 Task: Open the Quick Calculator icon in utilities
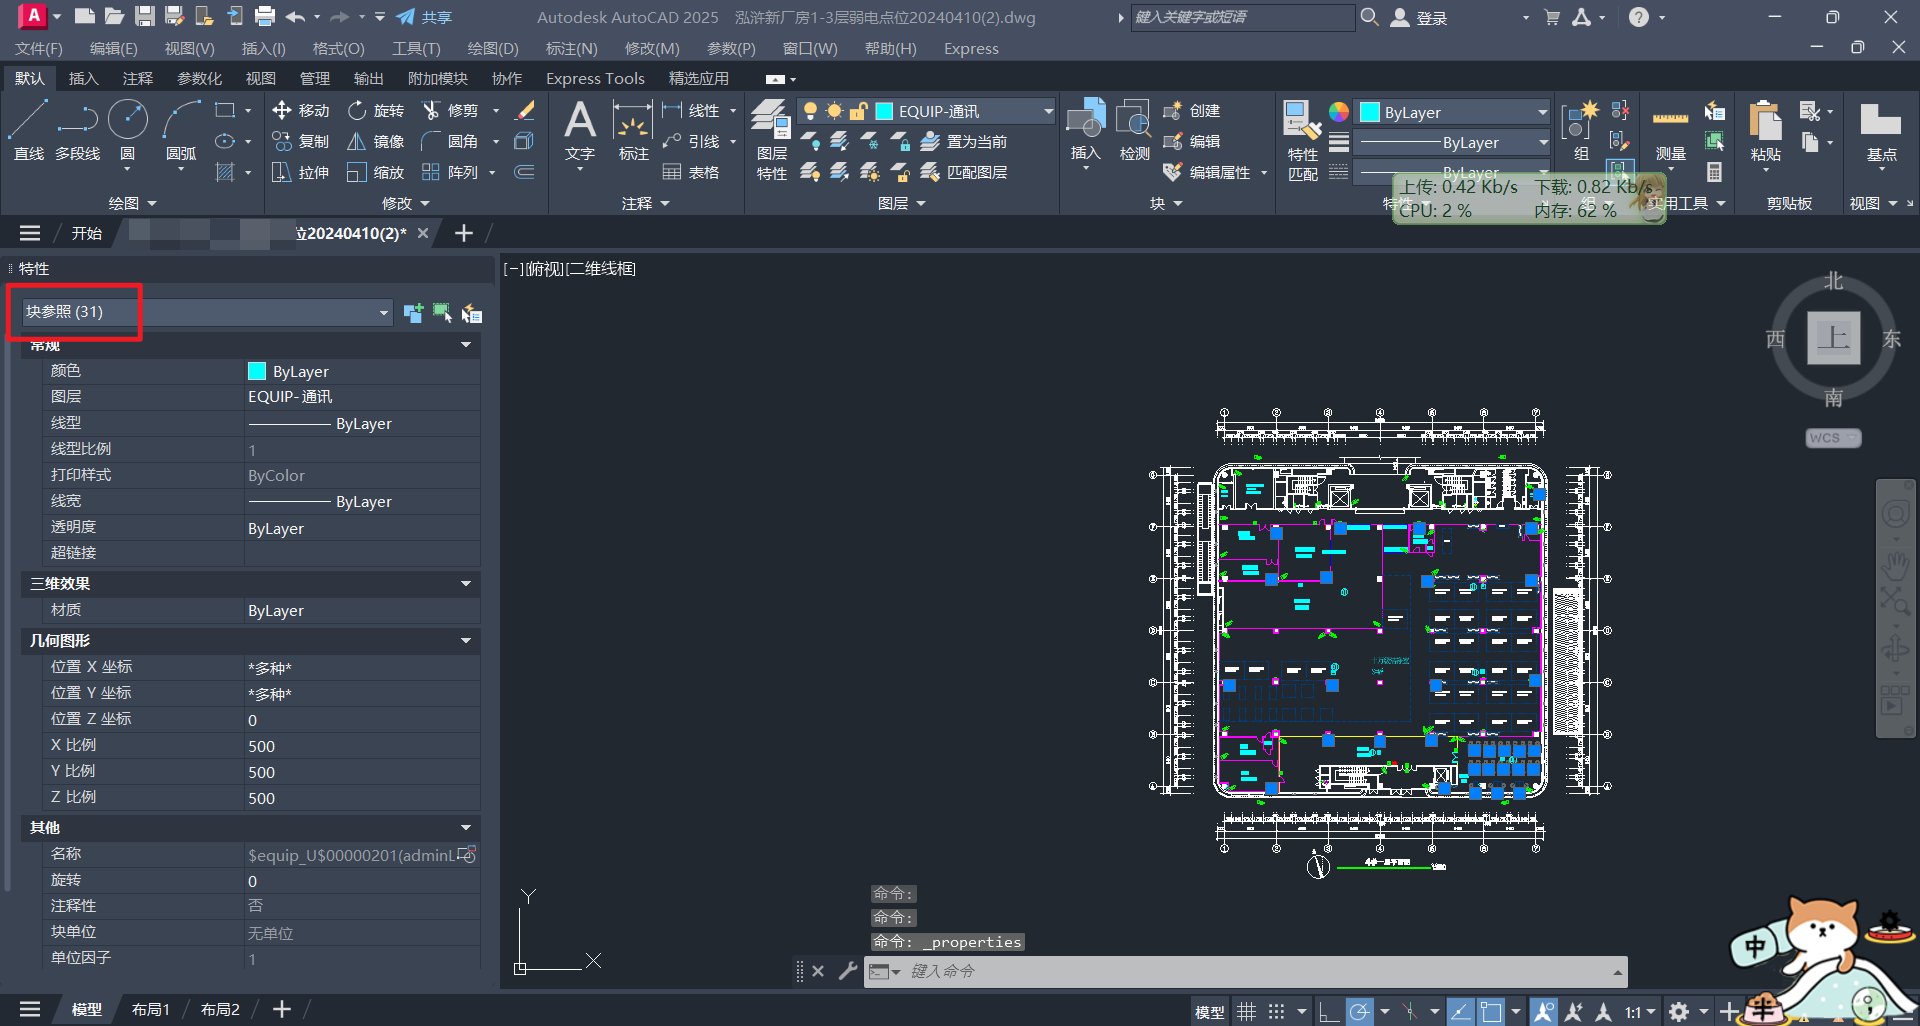1714,172
